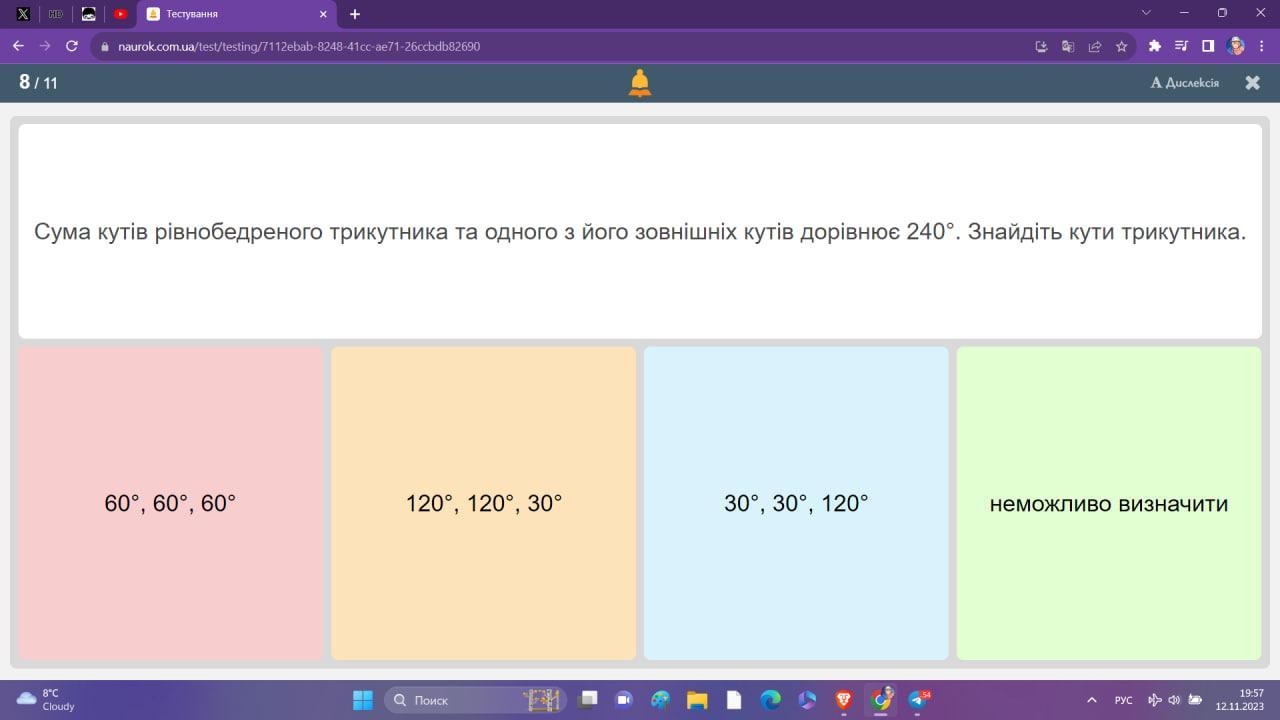
Task: Switch to Chrome in the taskbar
Action: [x=881, y=700]
